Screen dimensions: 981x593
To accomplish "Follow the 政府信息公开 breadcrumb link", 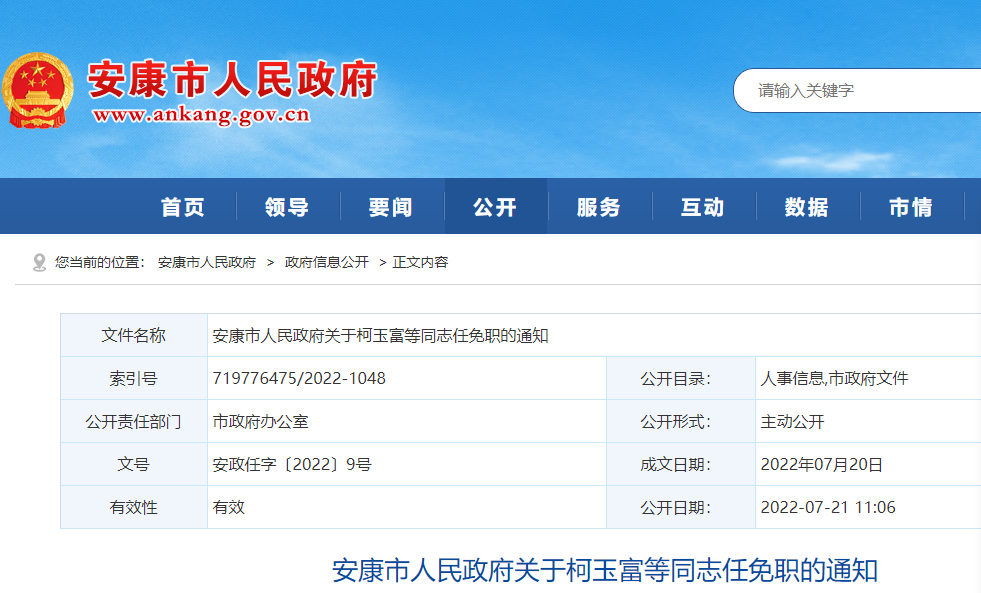I will [327, 262].
